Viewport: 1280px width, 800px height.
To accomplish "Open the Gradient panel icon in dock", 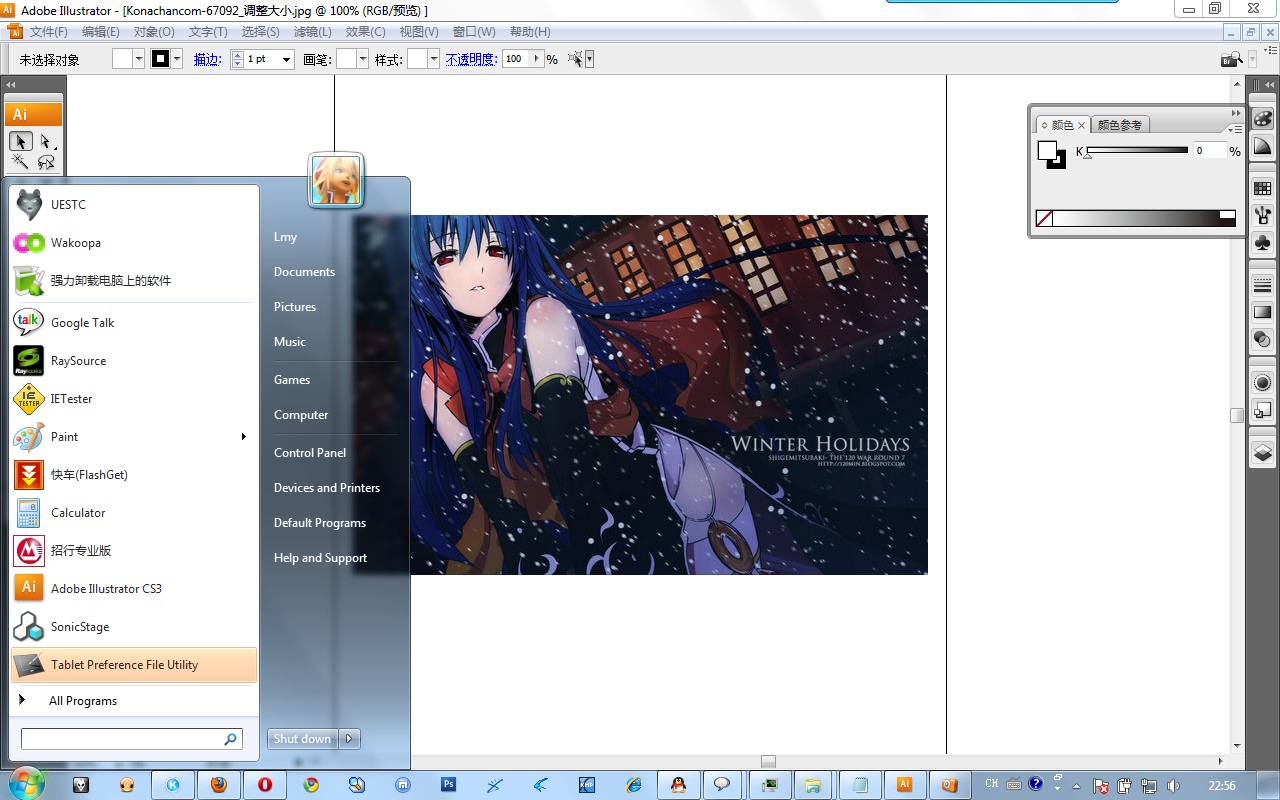I will coord(1262,312).
